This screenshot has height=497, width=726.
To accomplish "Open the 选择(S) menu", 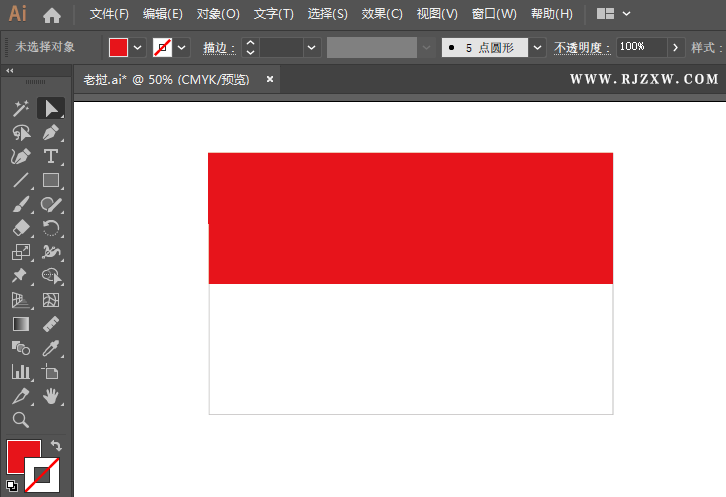I will (327, 14).
